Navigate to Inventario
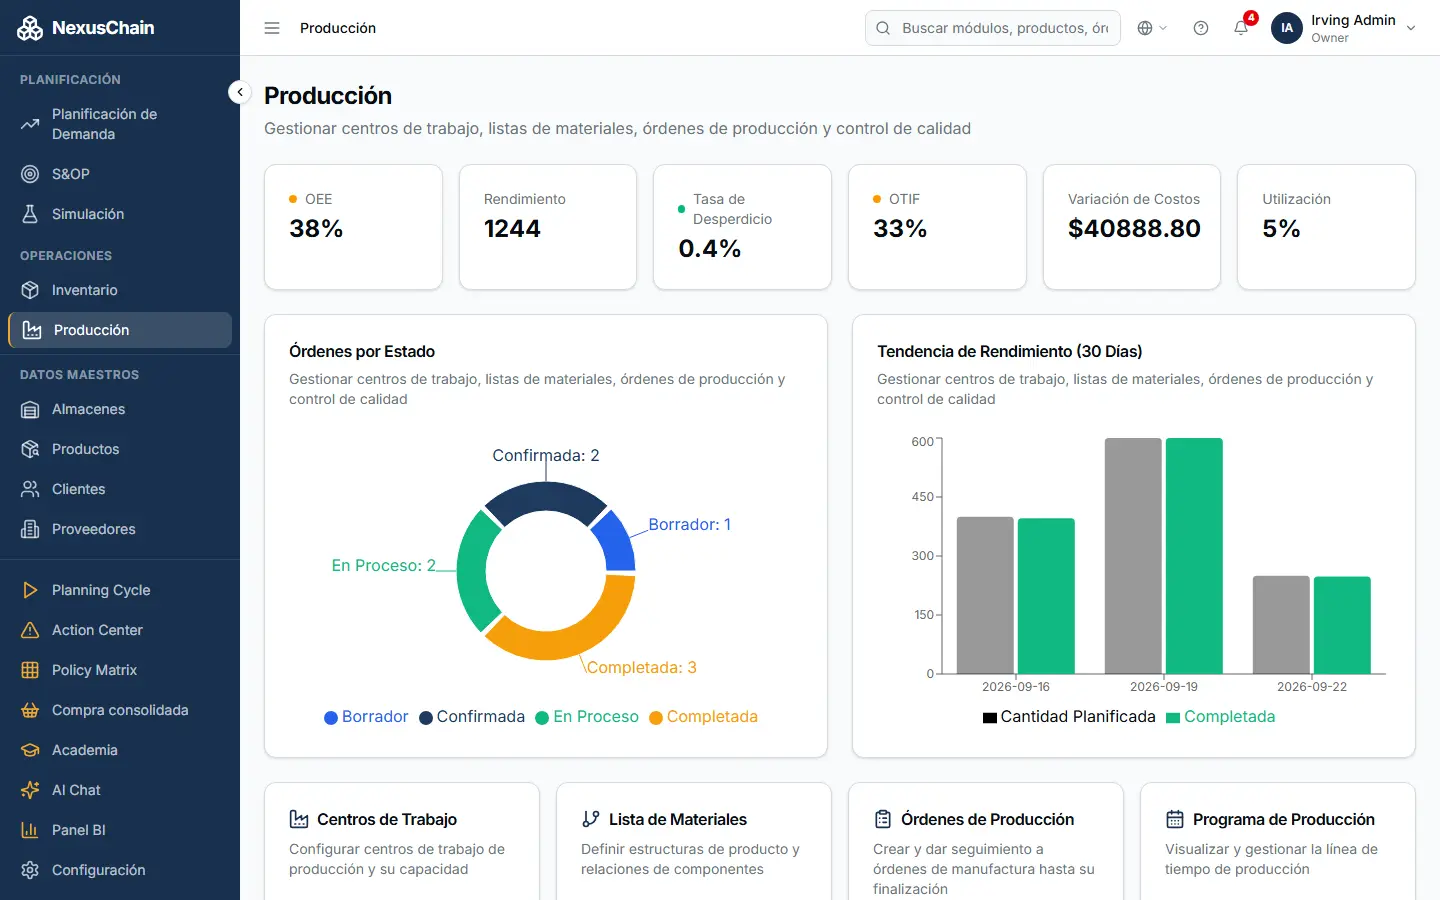The image size is (1440, 900). click(120, 290)
